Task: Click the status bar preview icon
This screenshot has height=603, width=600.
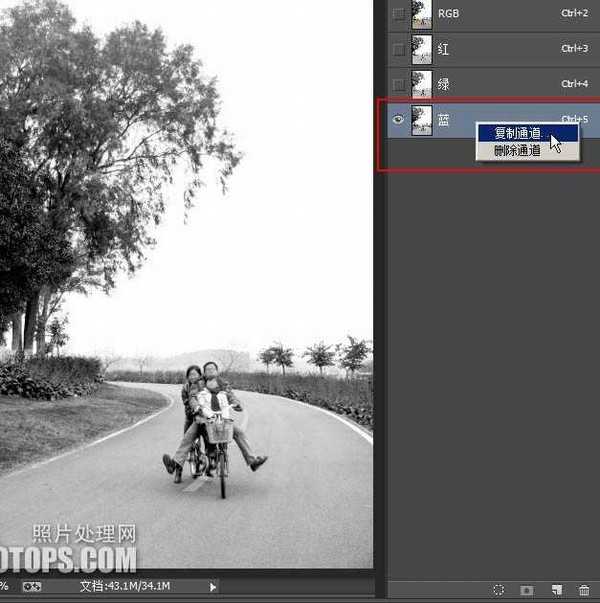Action: click(32, 586)
